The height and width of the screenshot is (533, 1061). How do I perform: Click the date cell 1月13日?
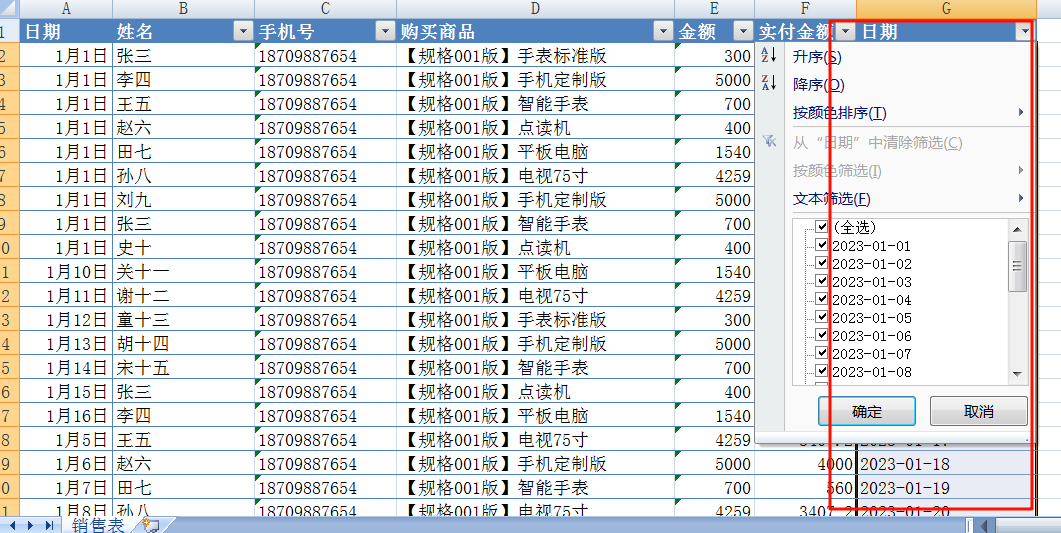[66, 344]
